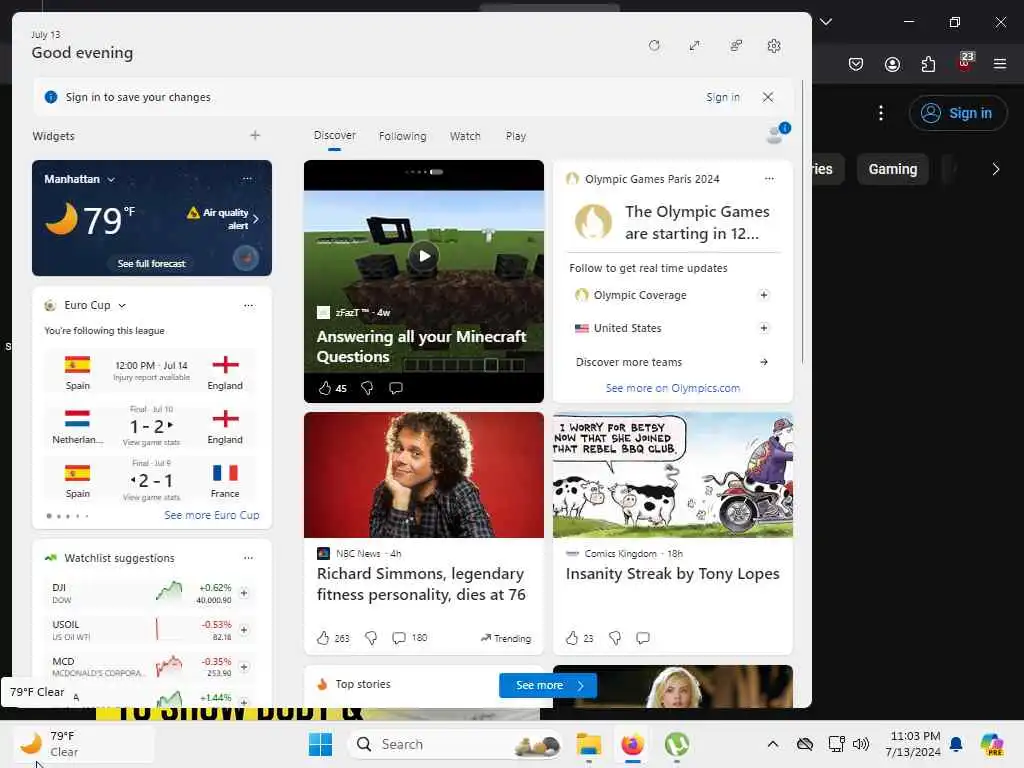1024x768 pixels.
Task: Open See more on Olympics.com
Action: (x=673, y=388)
